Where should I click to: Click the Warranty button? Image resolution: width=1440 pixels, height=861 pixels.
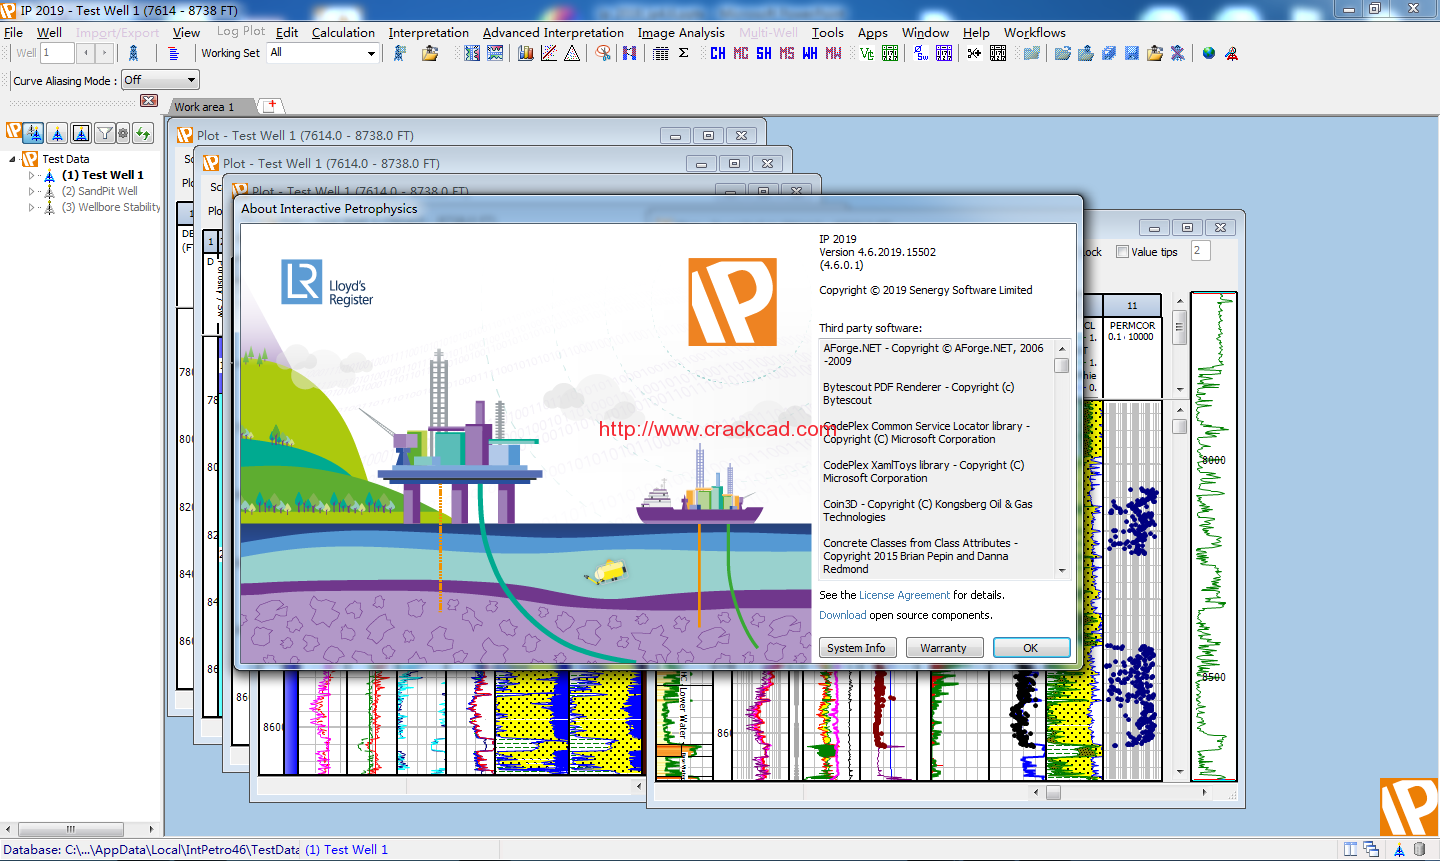pos(944,648)
